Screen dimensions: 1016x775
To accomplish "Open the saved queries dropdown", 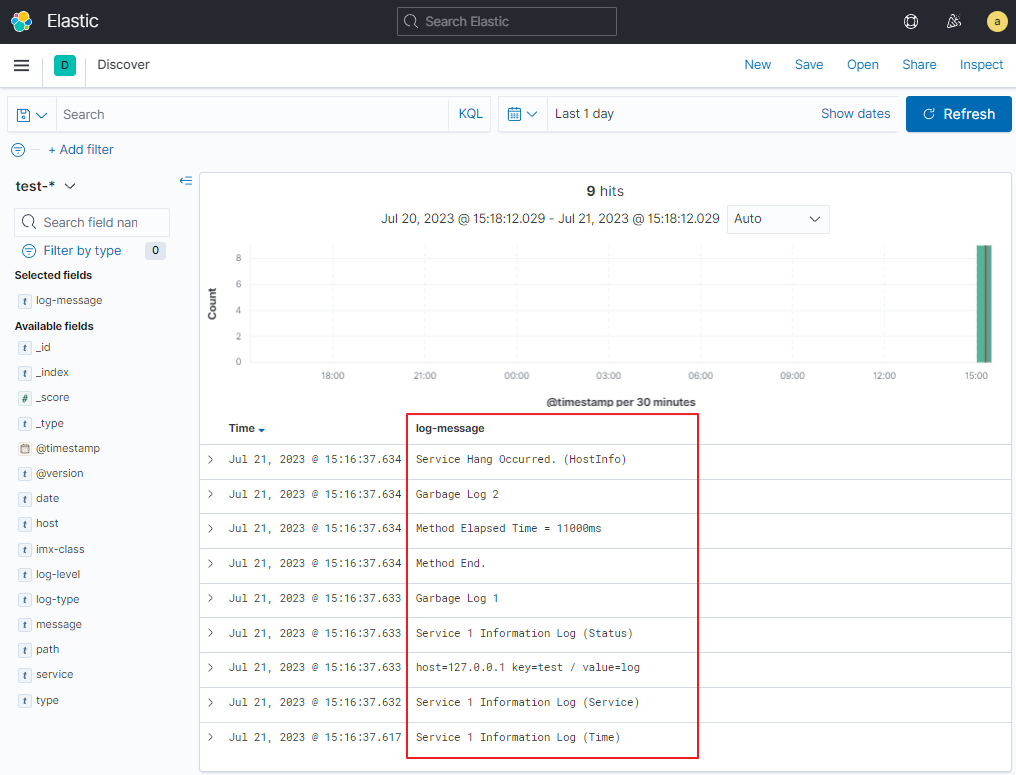I will click(32, 115).
